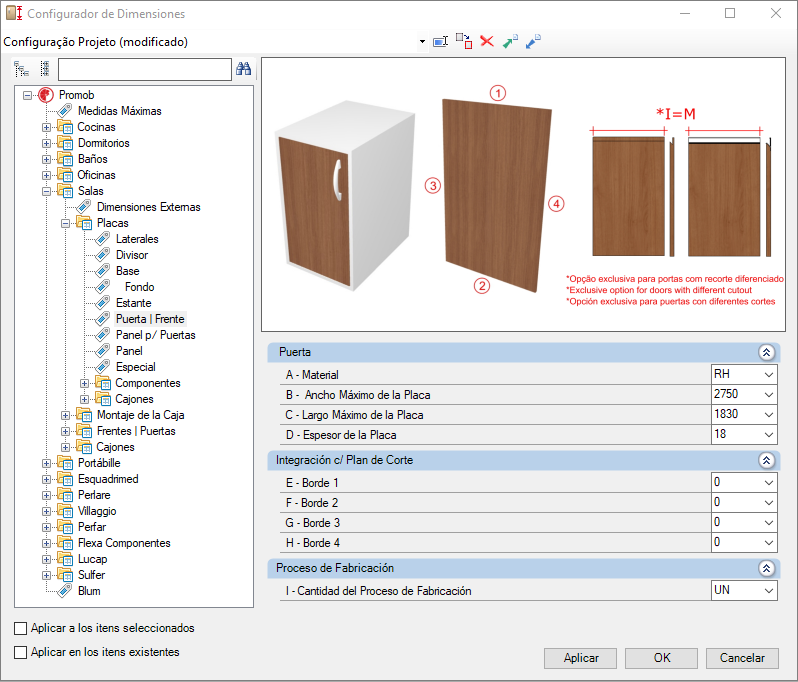Image resolution: width=798 pixels, height=682 pixels.
Task: Select Dimensiones Externas item
Action: point(149,207)
